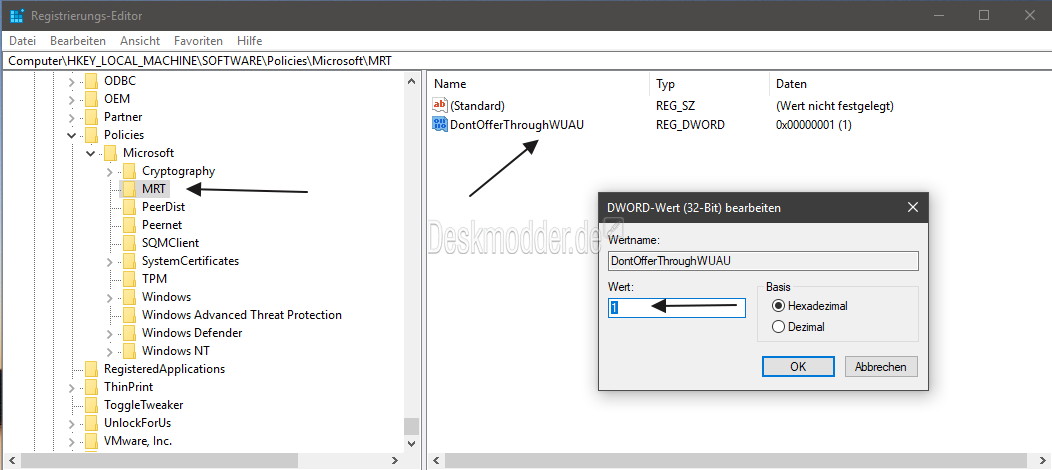Expand the Partner tree node

coord(72,117)
